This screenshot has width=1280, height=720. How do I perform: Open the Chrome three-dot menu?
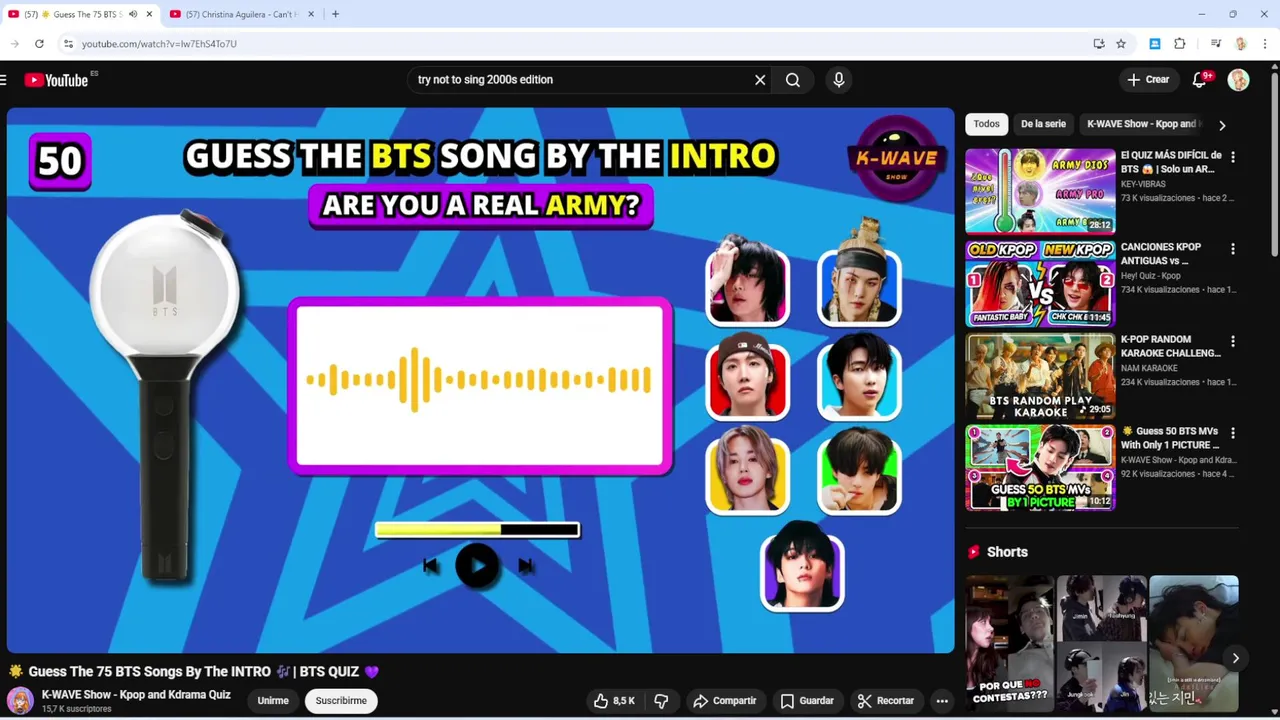pyautogui.click(x=1266, y=44)
